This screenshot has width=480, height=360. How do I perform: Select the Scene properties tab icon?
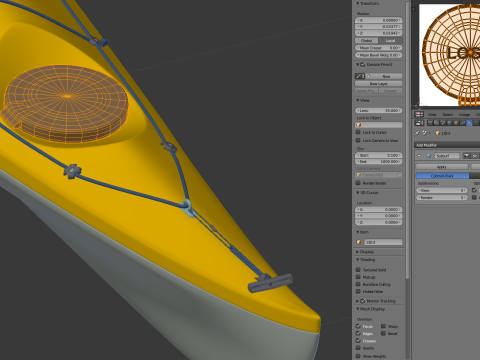(x=443, y=123)
